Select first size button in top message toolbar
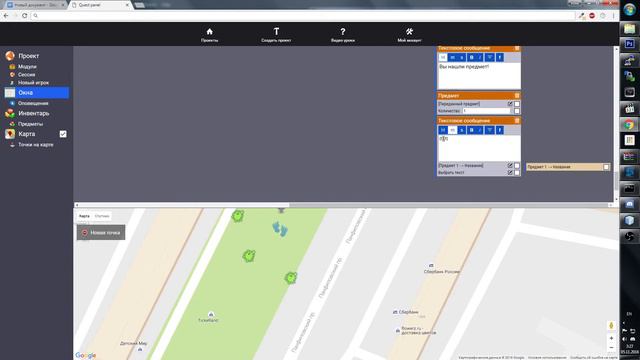This screenshot has height=360, width=640. click(x=443, y=58)
